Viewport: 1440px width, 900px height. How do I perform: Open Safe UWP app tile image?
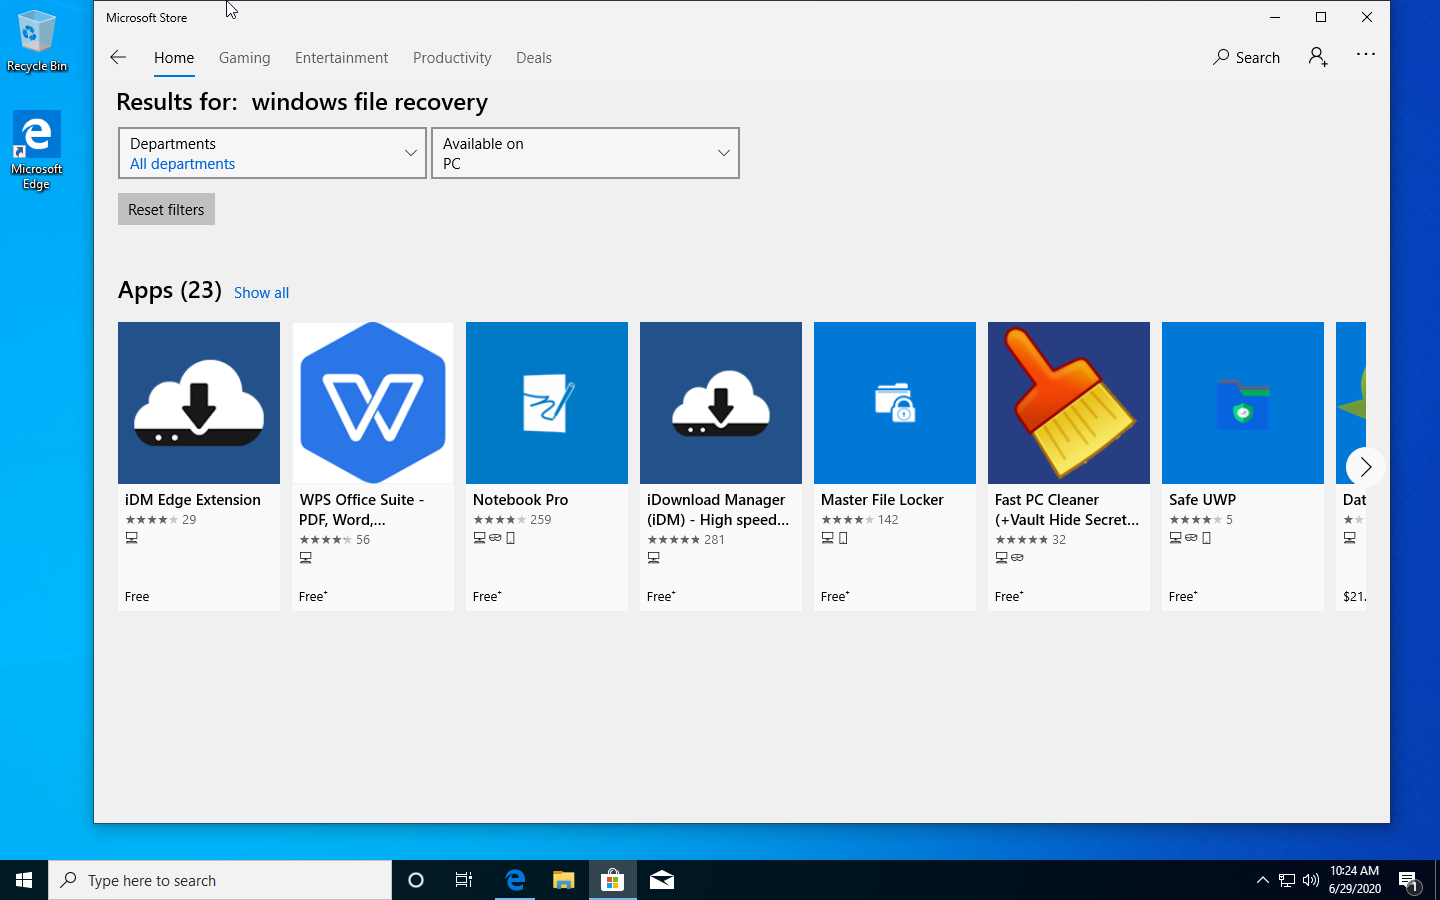[x=1243, y=403]
